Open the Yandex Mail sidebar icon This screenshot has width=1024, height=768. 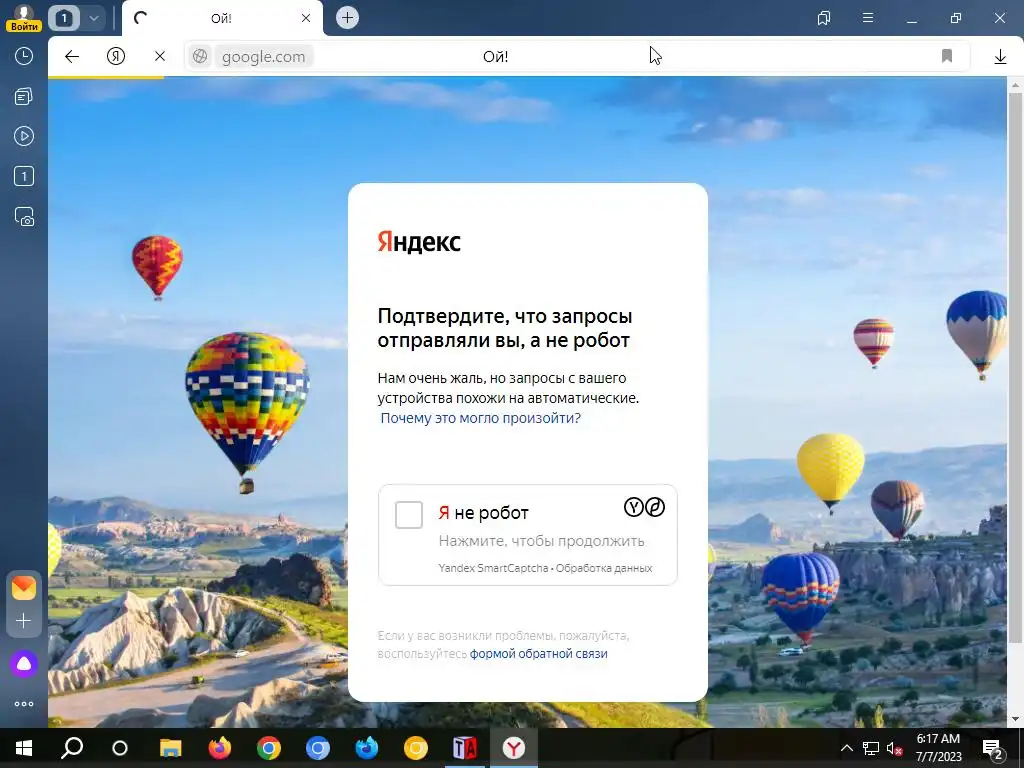tap(24, 588)
